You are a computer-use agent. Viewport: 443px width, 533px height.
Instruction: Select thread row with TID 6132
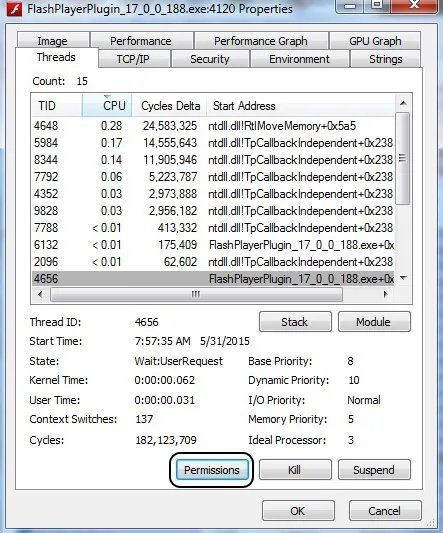(x=213, y=245)
